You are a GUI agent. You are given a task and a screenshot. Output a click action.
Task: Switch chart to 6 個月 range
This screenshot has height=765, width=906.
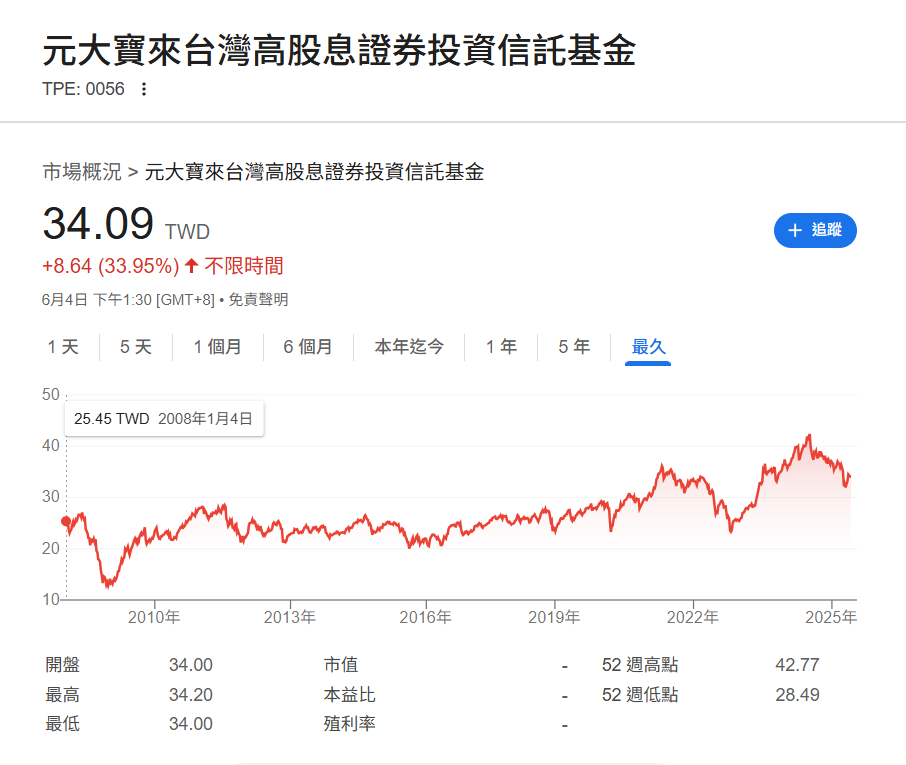click(x=308, y=347)
